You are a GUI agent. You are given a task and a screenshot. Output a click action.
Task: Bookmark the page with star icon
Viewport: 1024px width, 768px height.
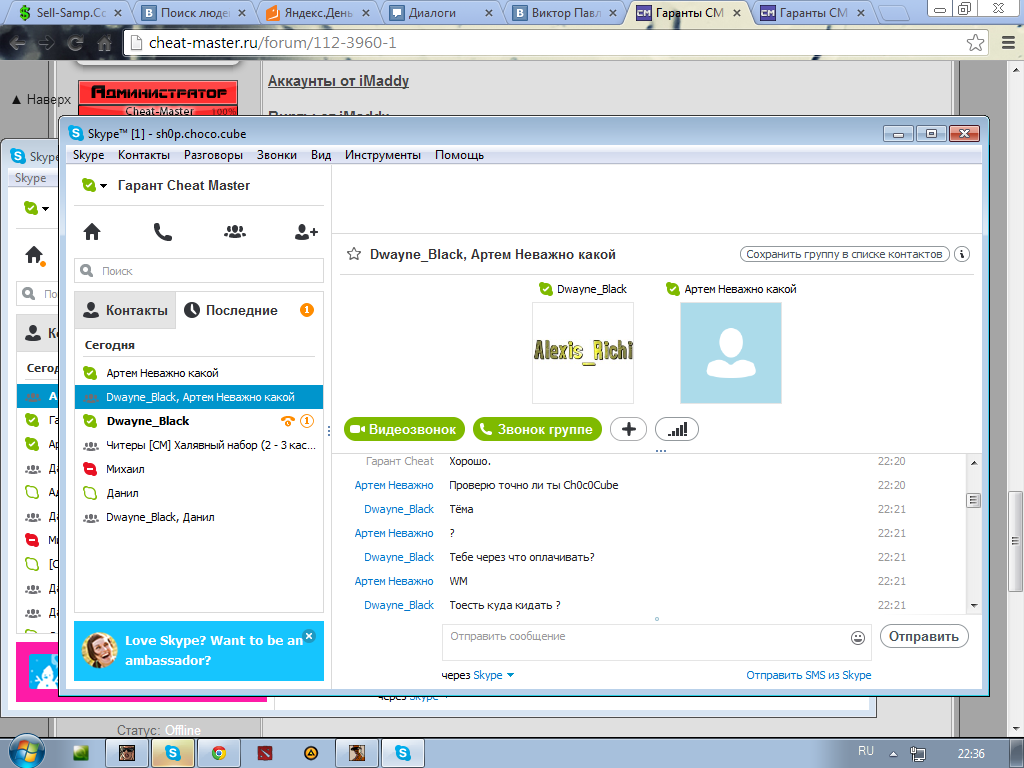pyautogui.click(x=975, y=43)
